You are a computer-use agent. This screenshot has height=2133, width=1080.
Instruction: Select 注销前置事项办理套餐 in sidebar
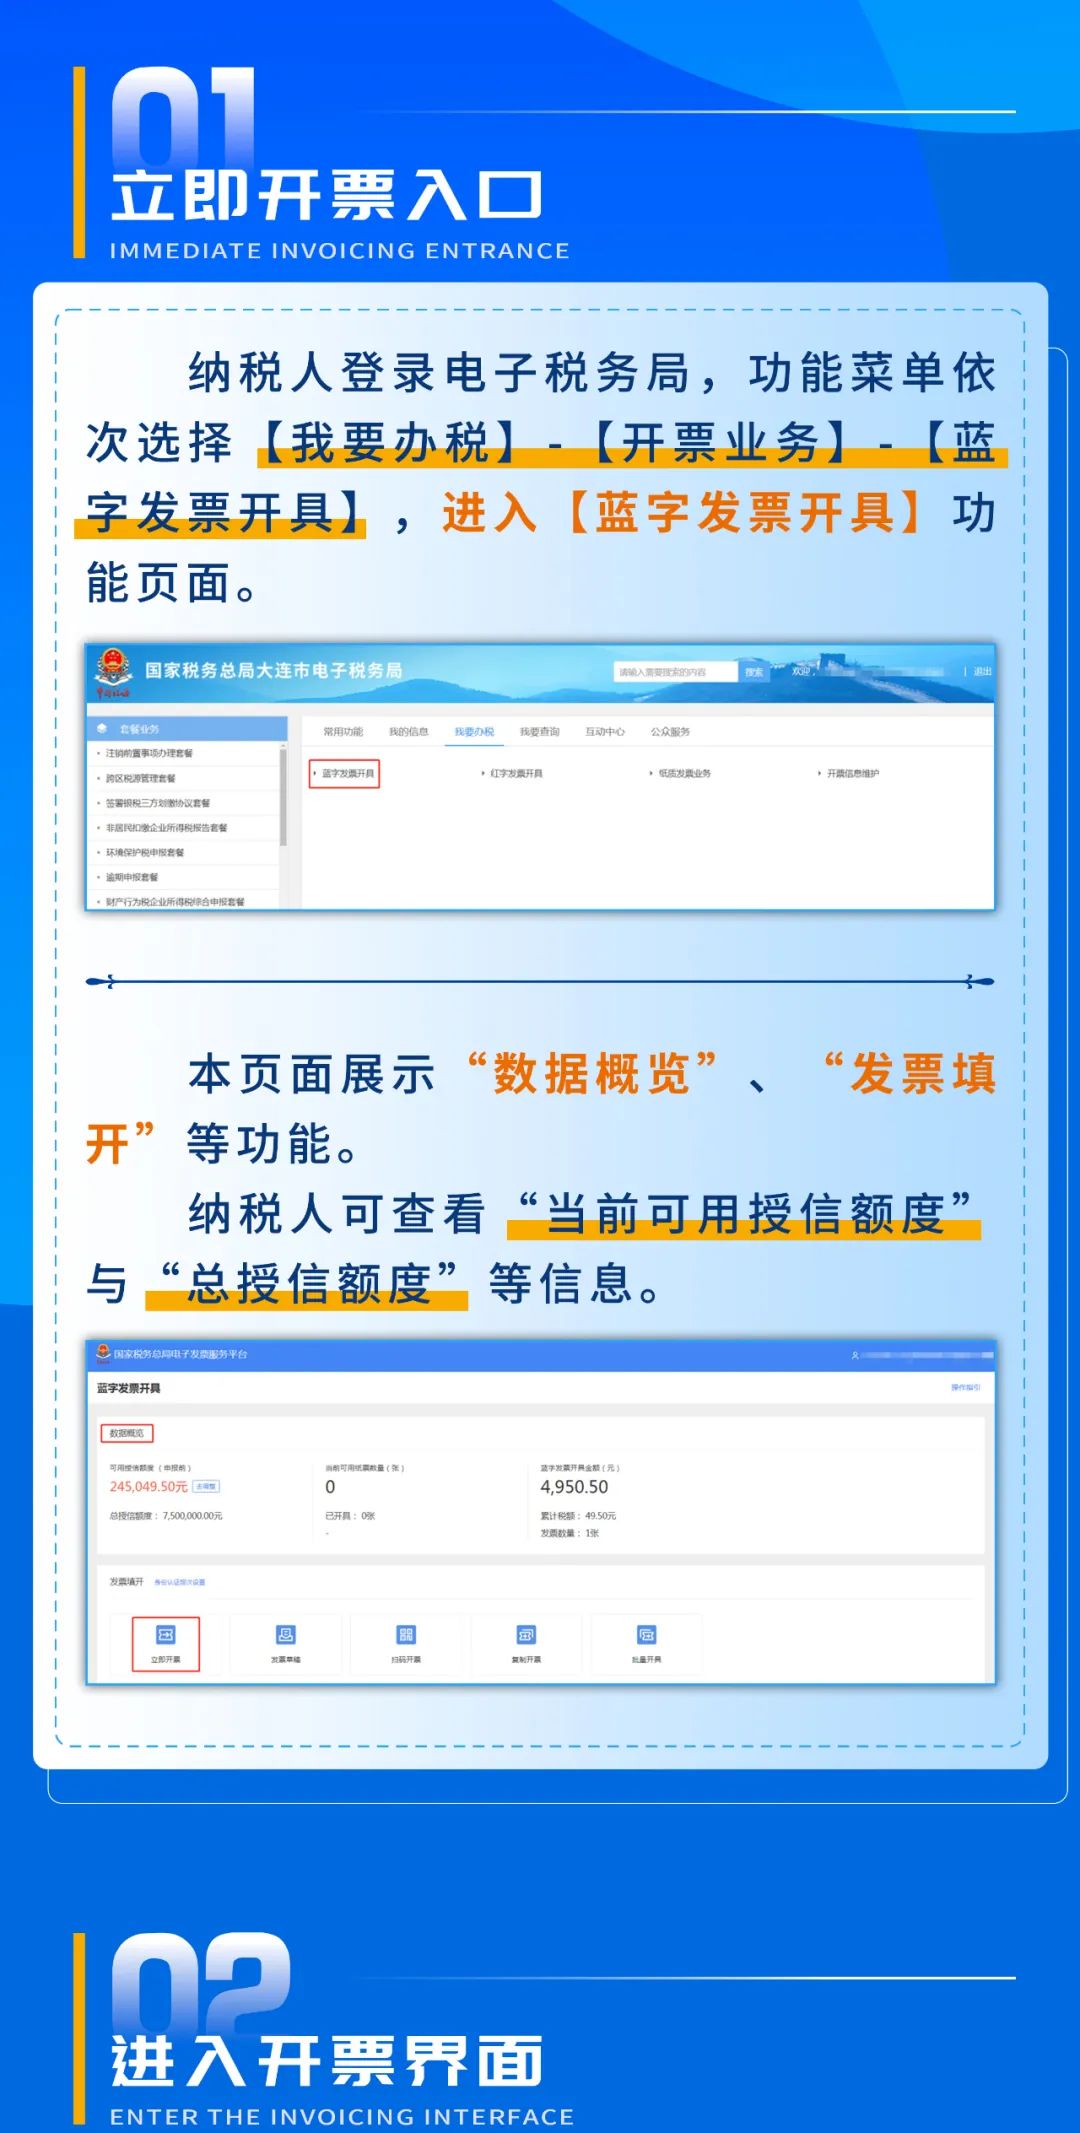(x=149, y=753)
